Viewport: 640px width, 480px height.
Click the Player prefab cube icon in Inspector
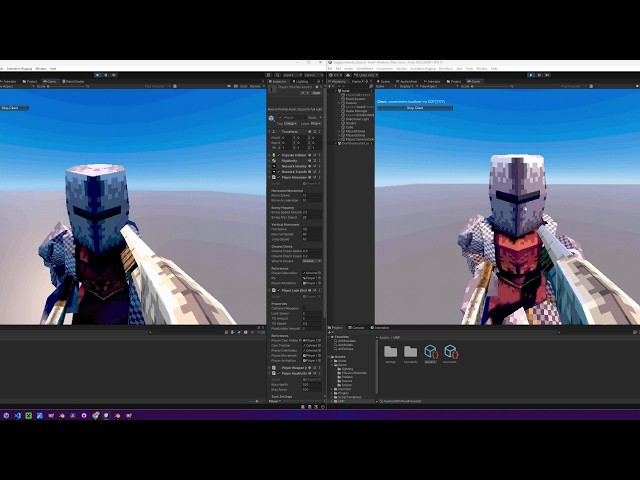coord(271,118)
